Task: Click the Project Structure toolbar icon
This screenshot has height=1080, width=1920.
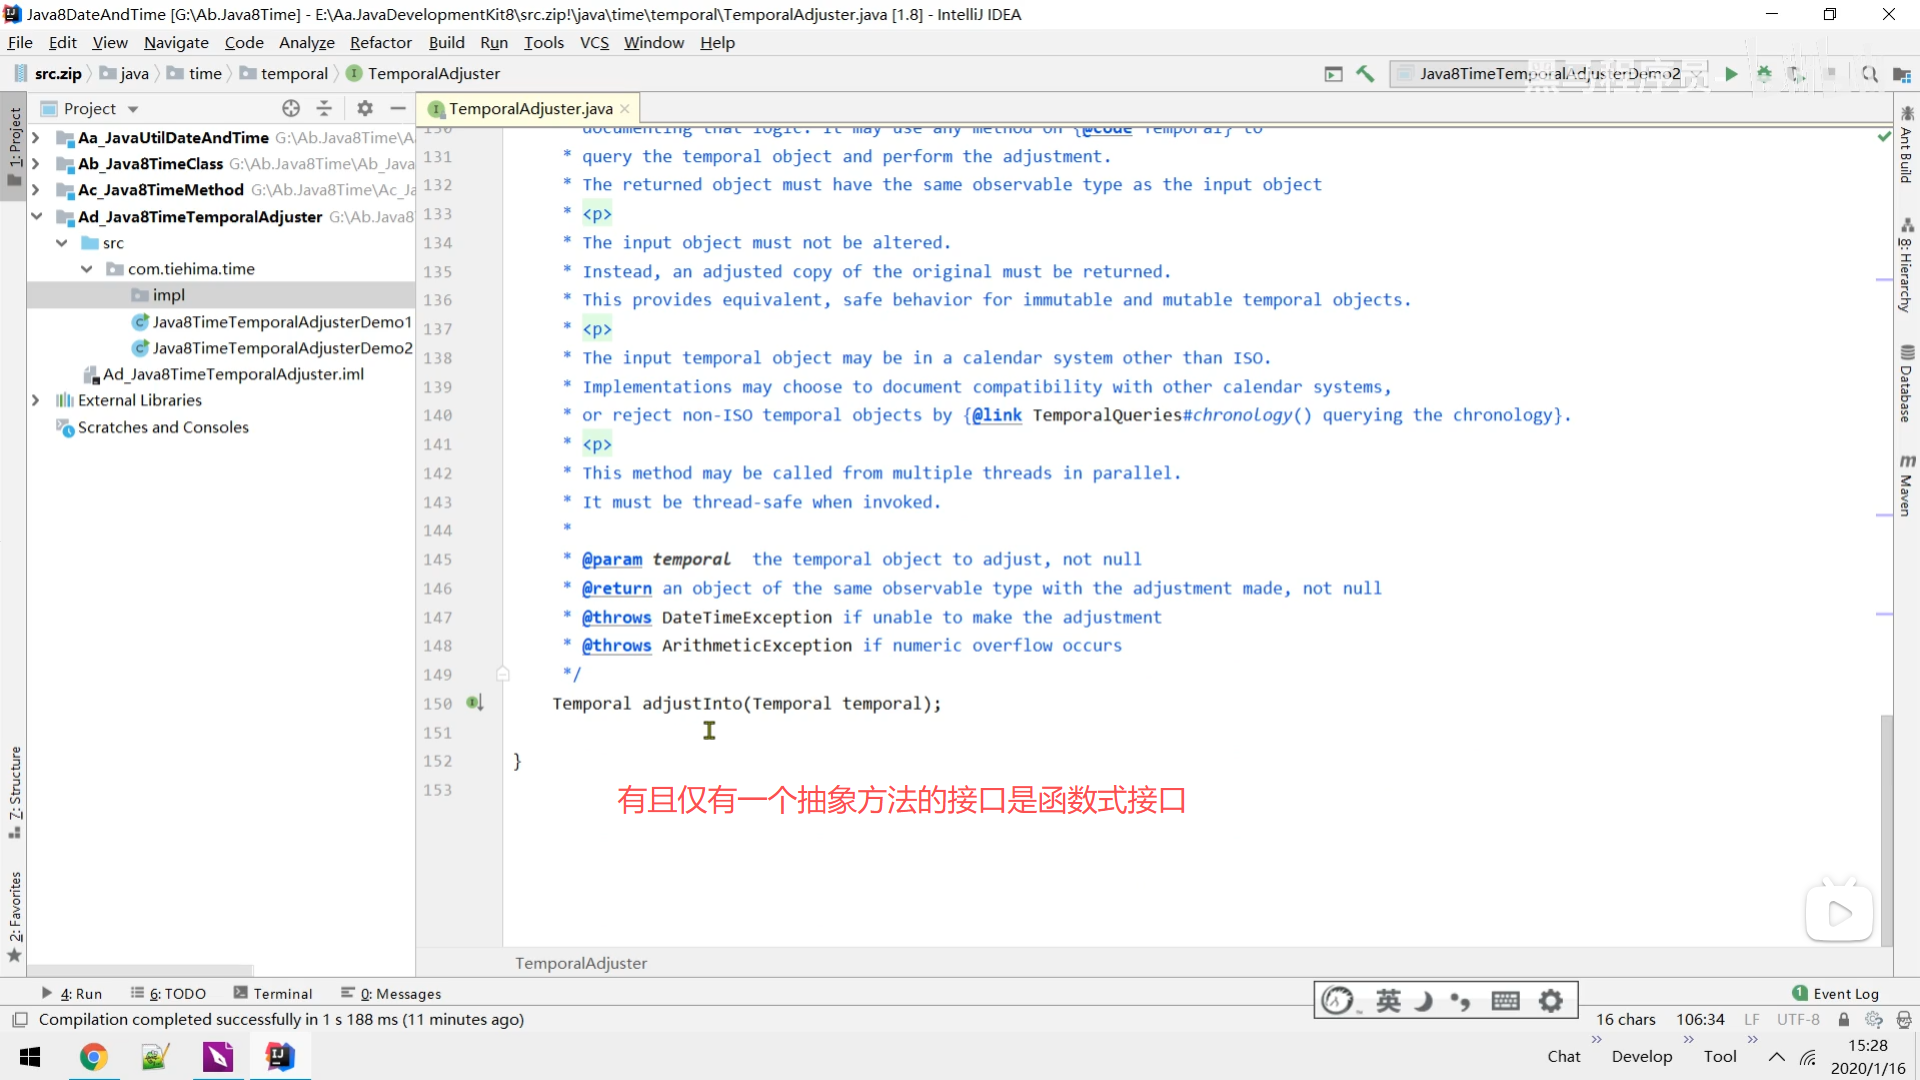Action: (x=1901, y=74)
